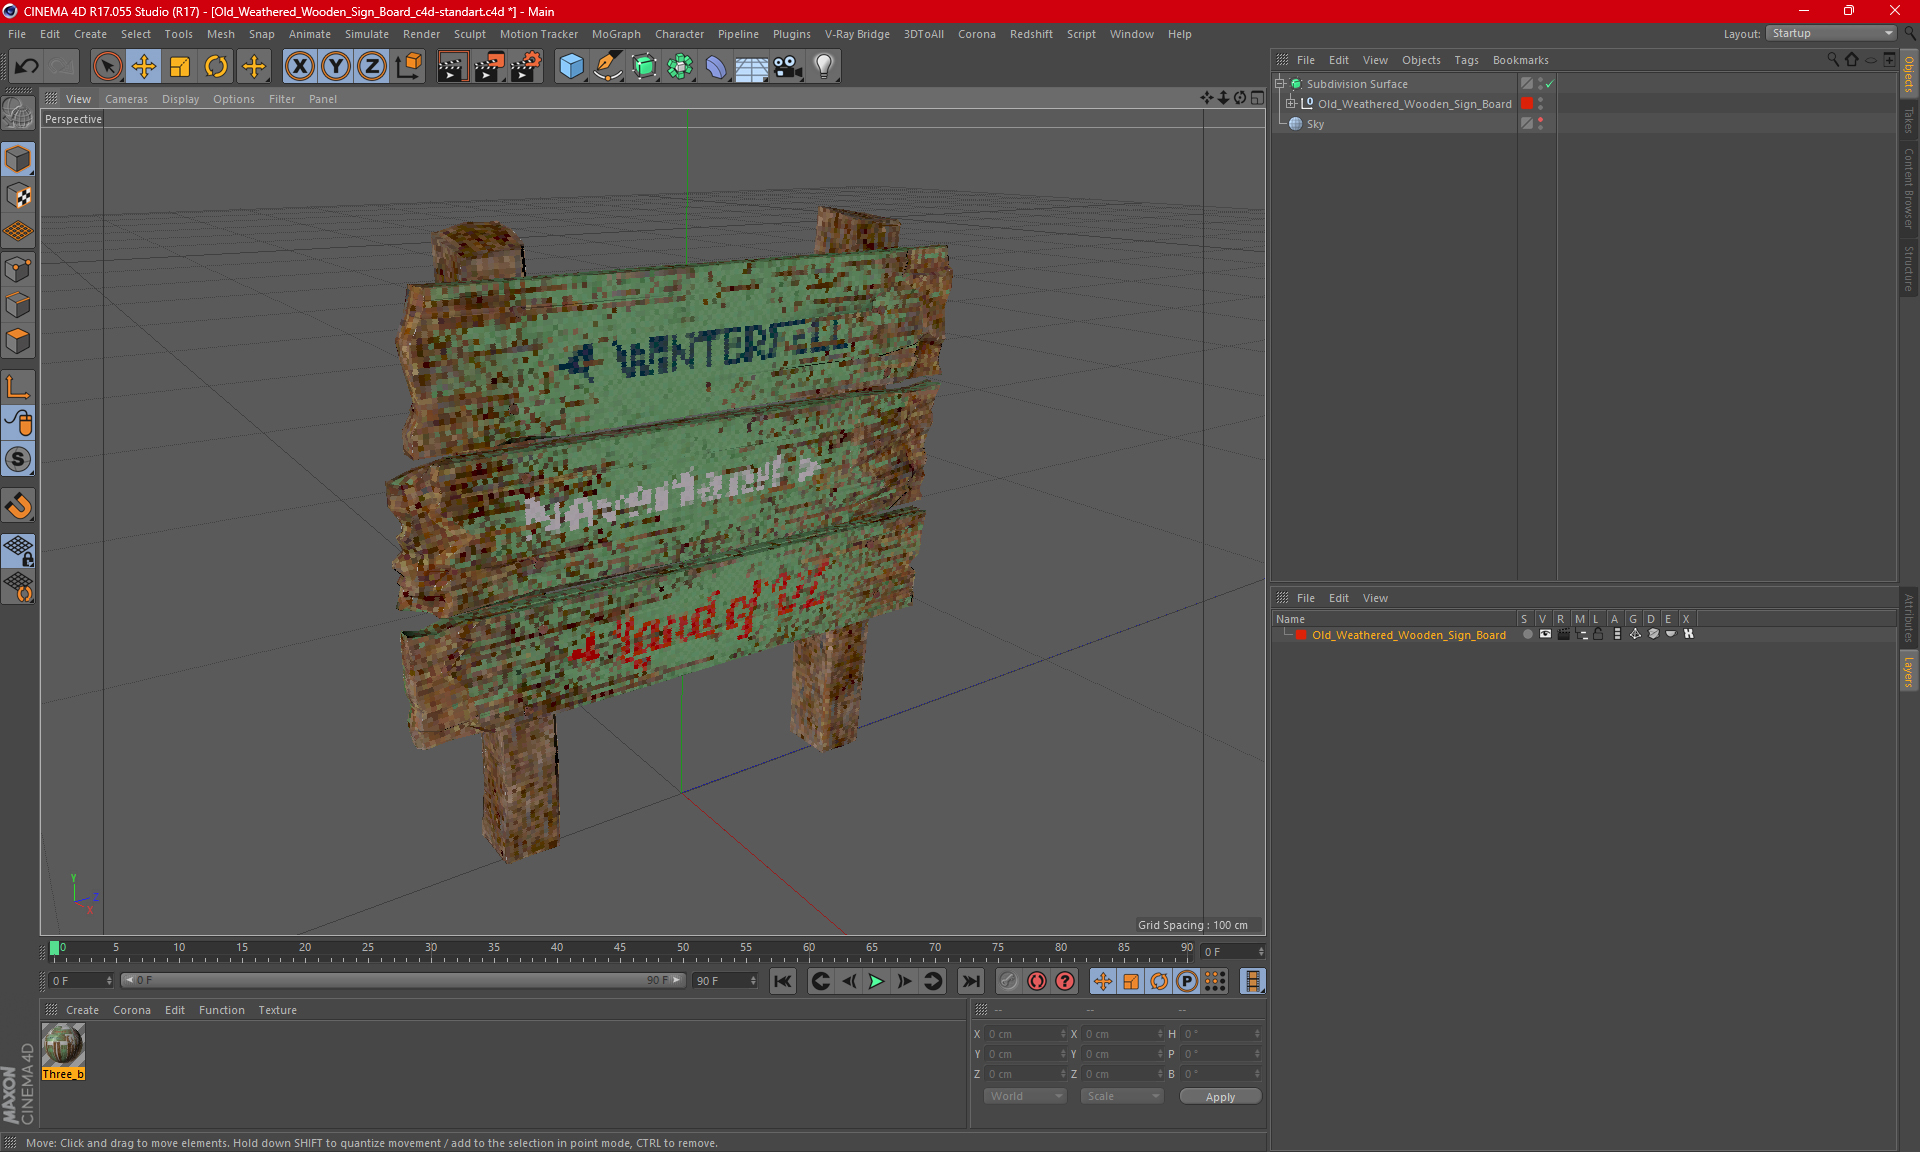Toggle Y-axis lock

(x=336, y=67)
